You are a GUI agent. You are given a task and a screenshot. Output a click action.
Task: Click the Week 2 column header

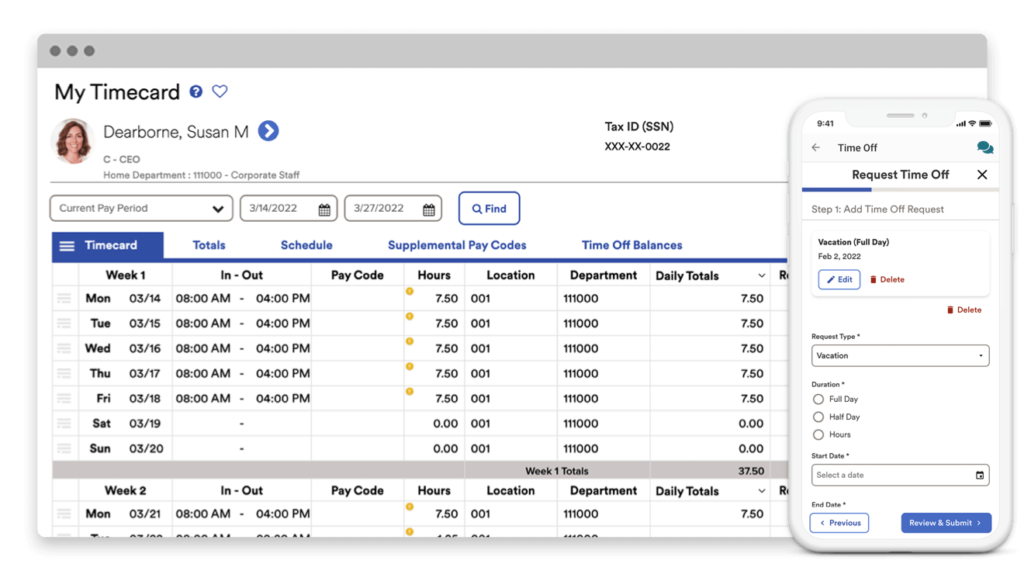[x=125, y=491]
